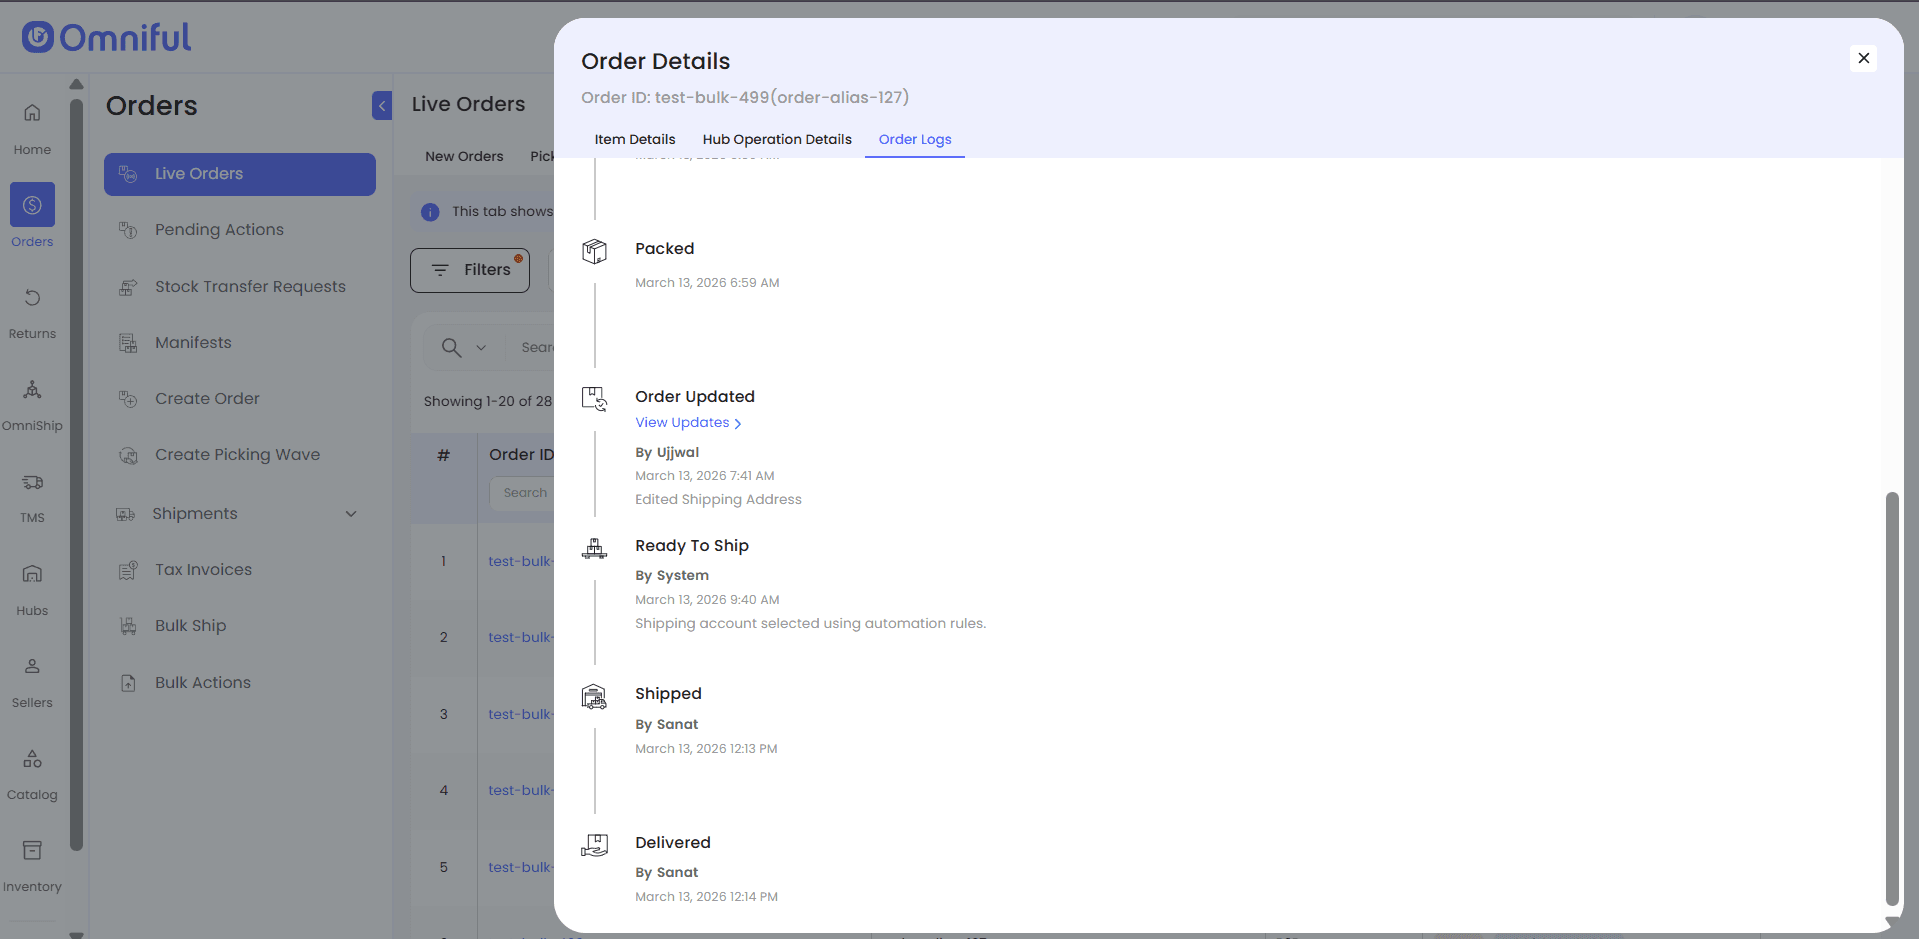Open the Home icon in sidebar
The width and height of the screenshot is (1919, 939).
[32, 113]
